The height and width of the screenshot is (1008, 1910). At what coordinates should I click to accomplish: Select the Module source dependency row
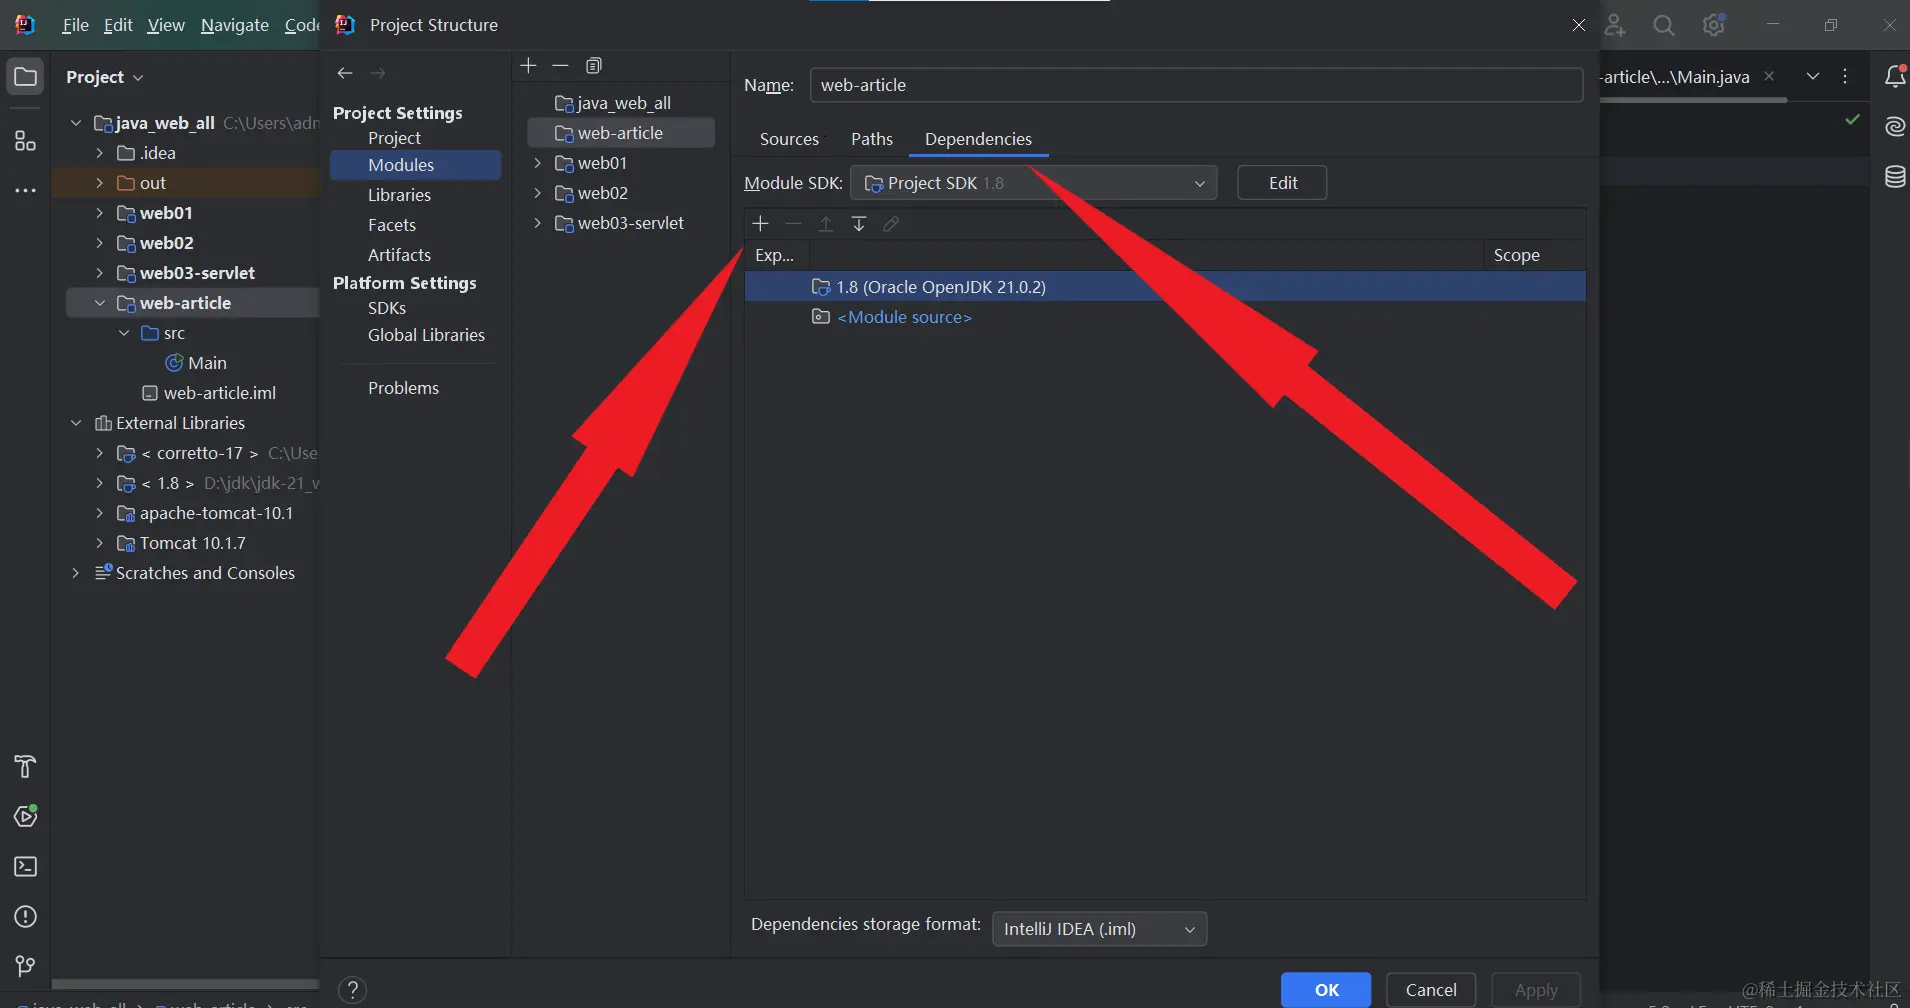tap(1165, 317)
